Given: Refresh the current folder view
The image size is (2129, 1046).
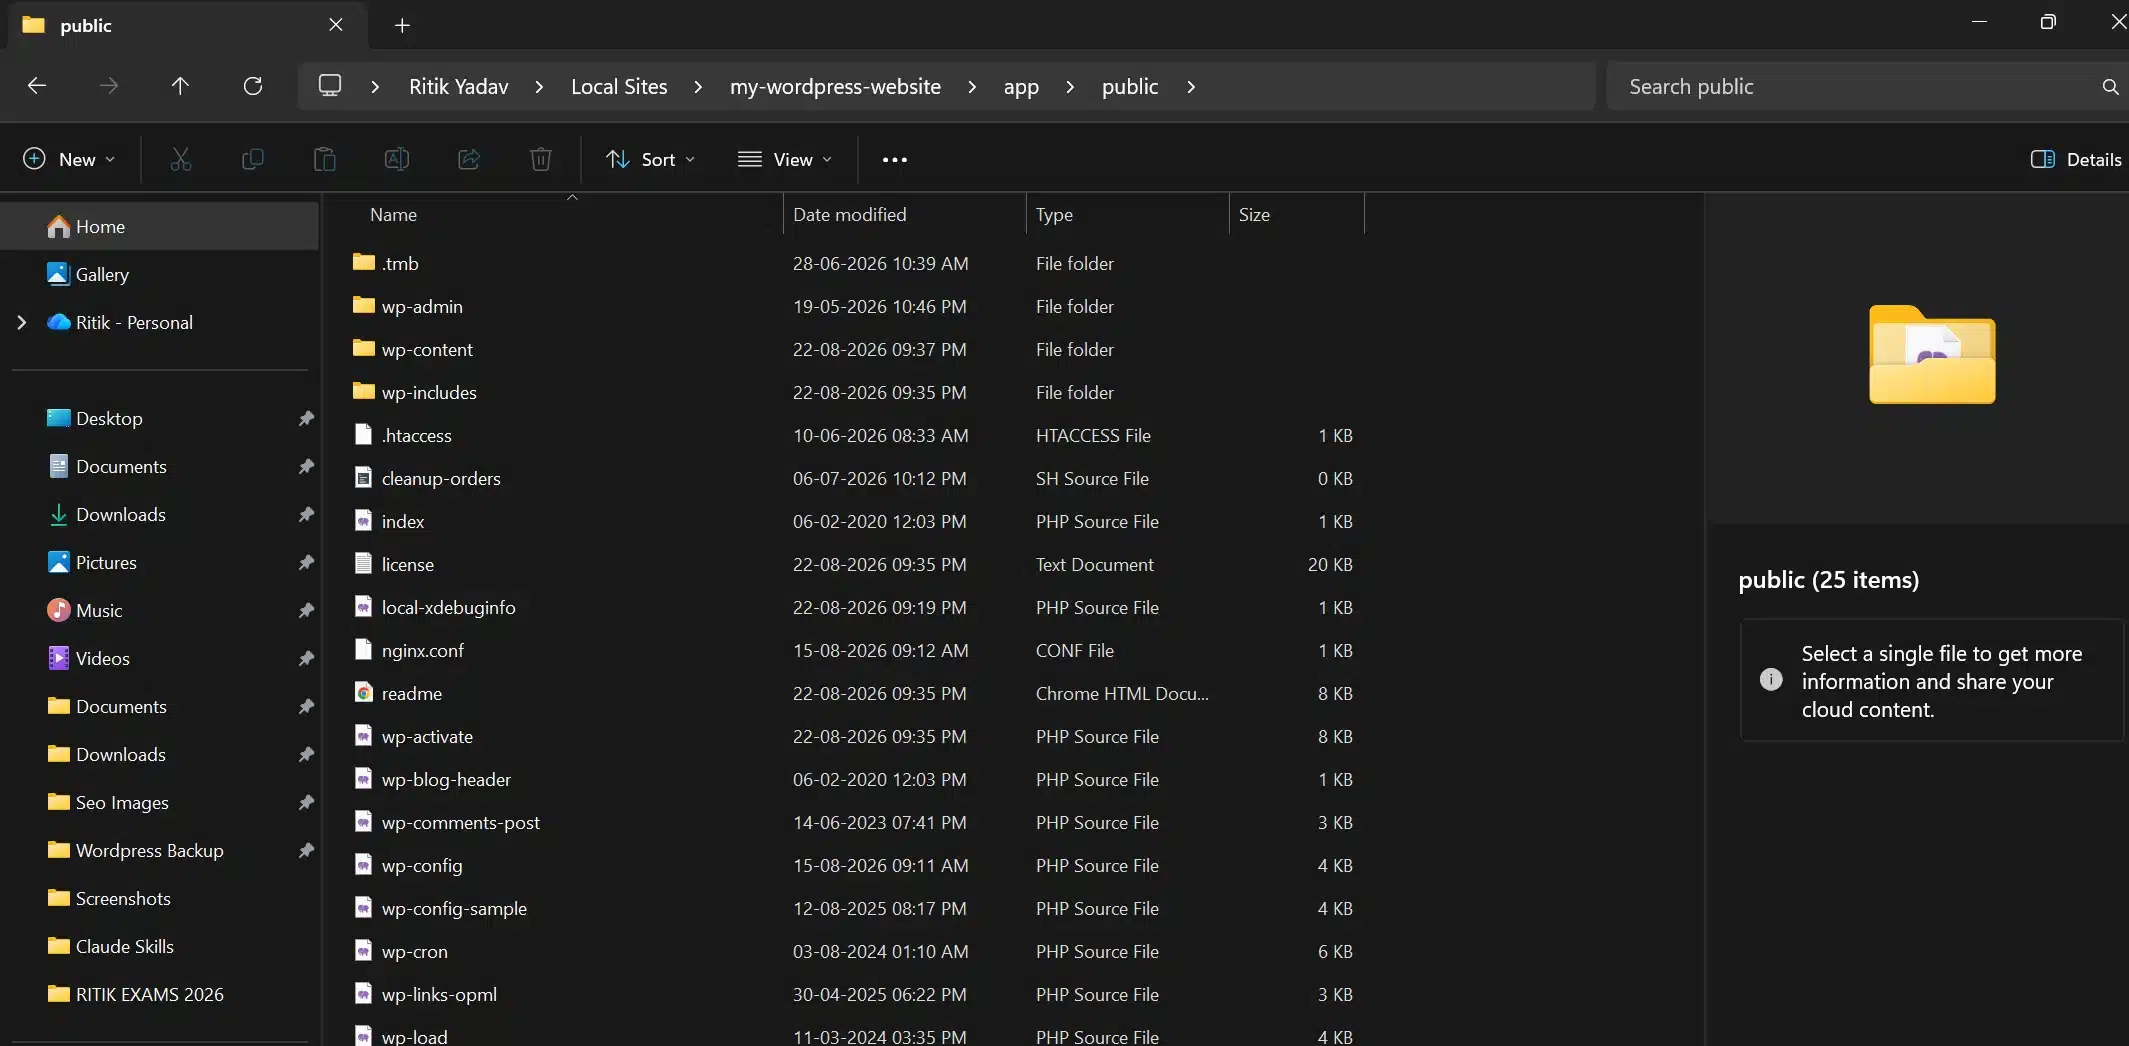Looking at the screenshot, I should (x=253, y=86).
